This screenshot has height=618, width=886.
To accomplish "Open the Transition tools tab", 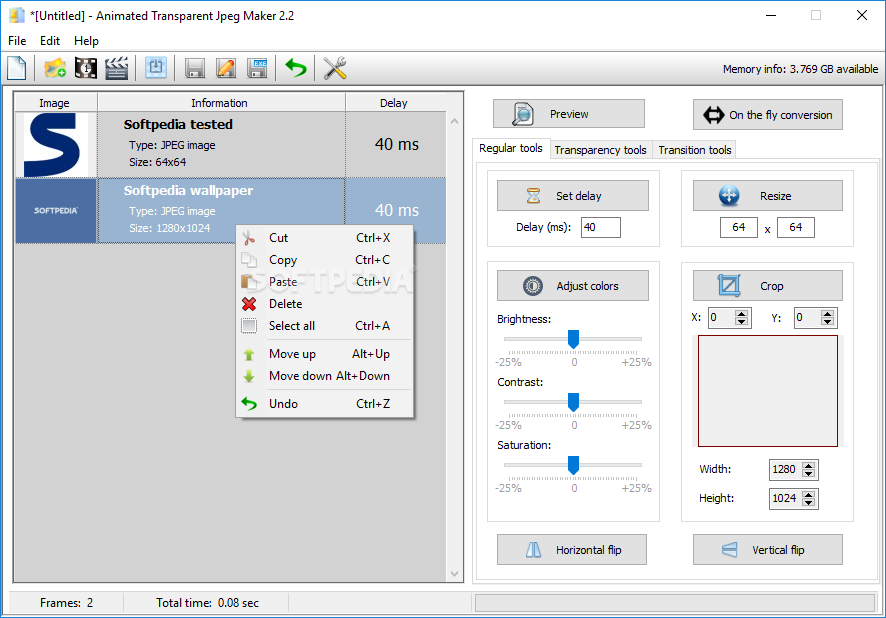I will [x=694, y=149].
